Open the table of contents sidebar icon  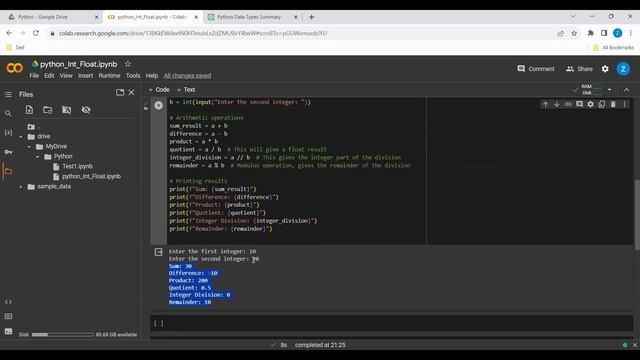pyautogui.click(x=8, y=94)
